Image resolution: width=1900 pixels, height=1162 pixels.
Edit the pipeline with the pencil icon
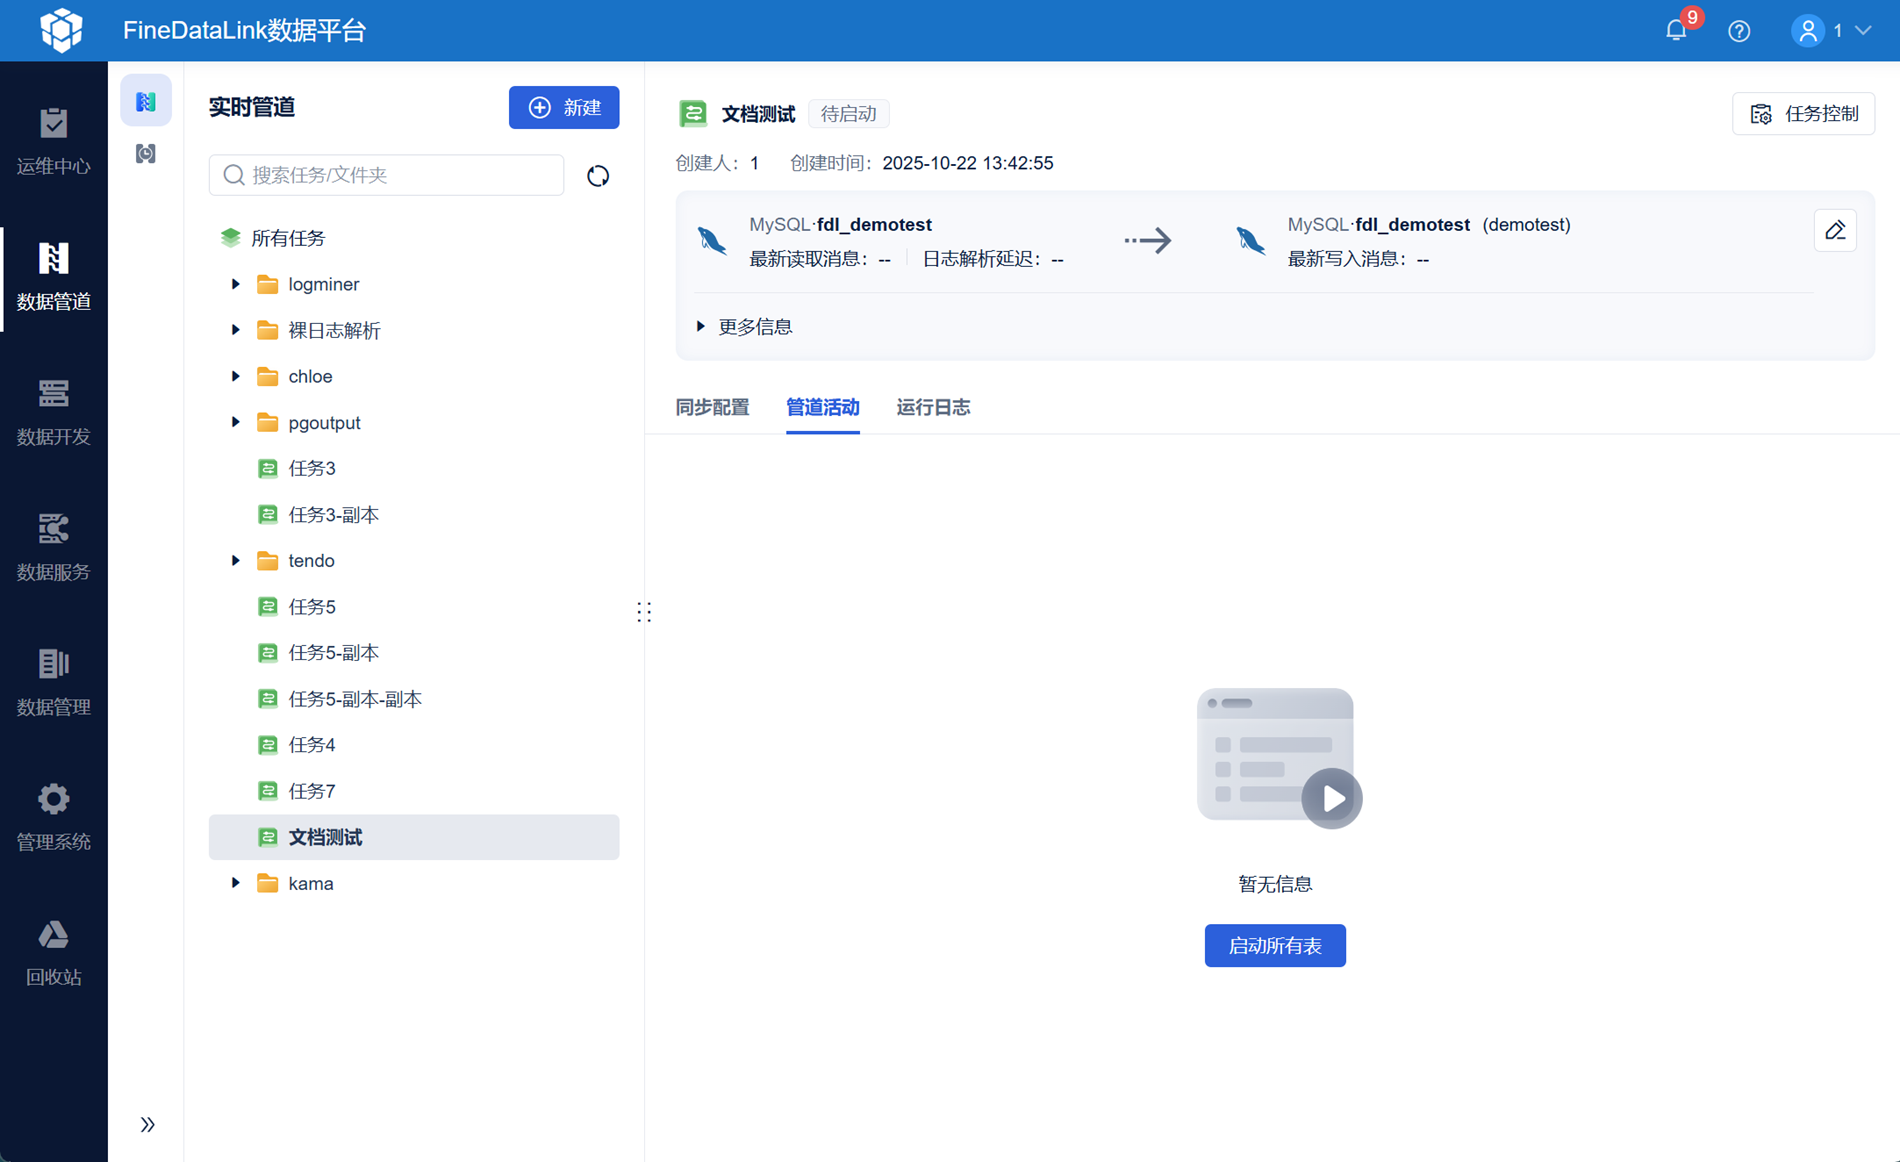(1835, 230)
